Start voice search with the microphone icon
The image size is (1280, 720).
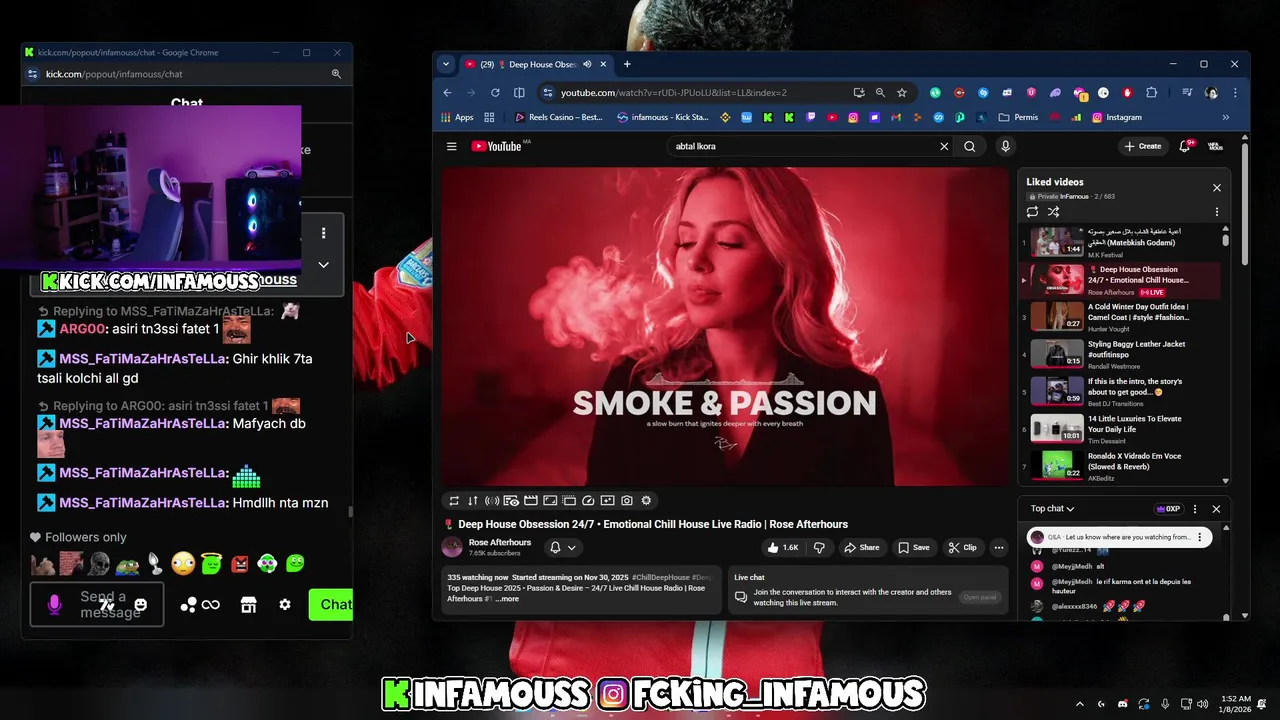pyautogui.click(x=1005, y=146)
